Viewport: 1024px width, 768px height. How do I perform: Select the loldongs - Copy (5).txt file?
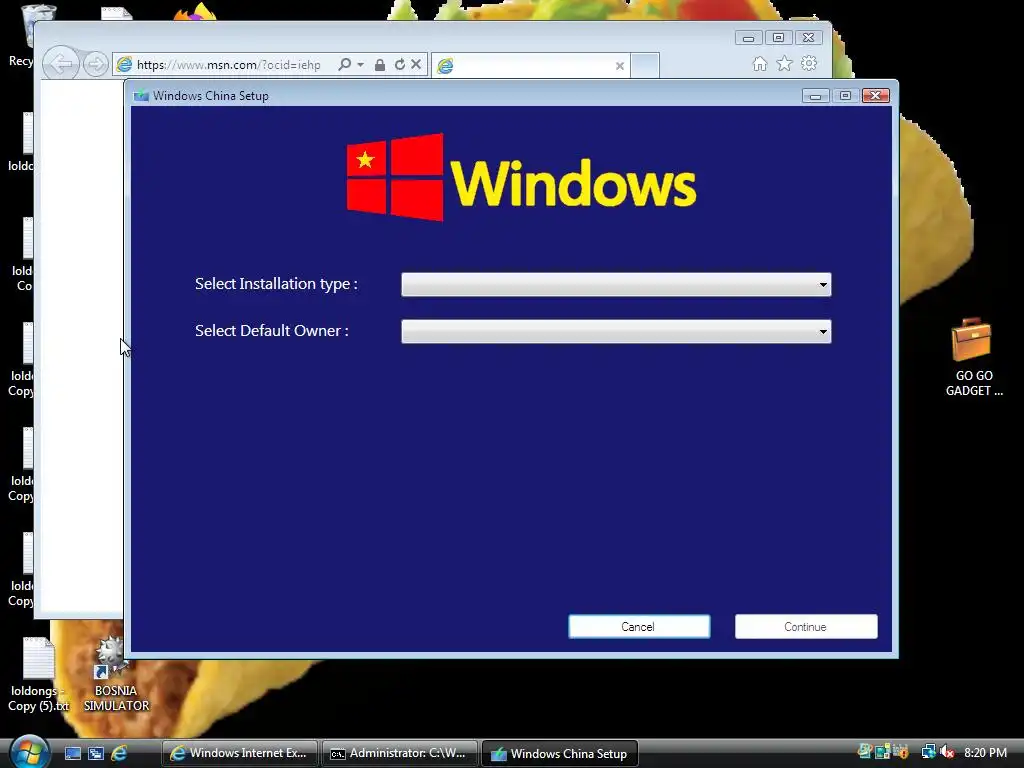(38, 675)
